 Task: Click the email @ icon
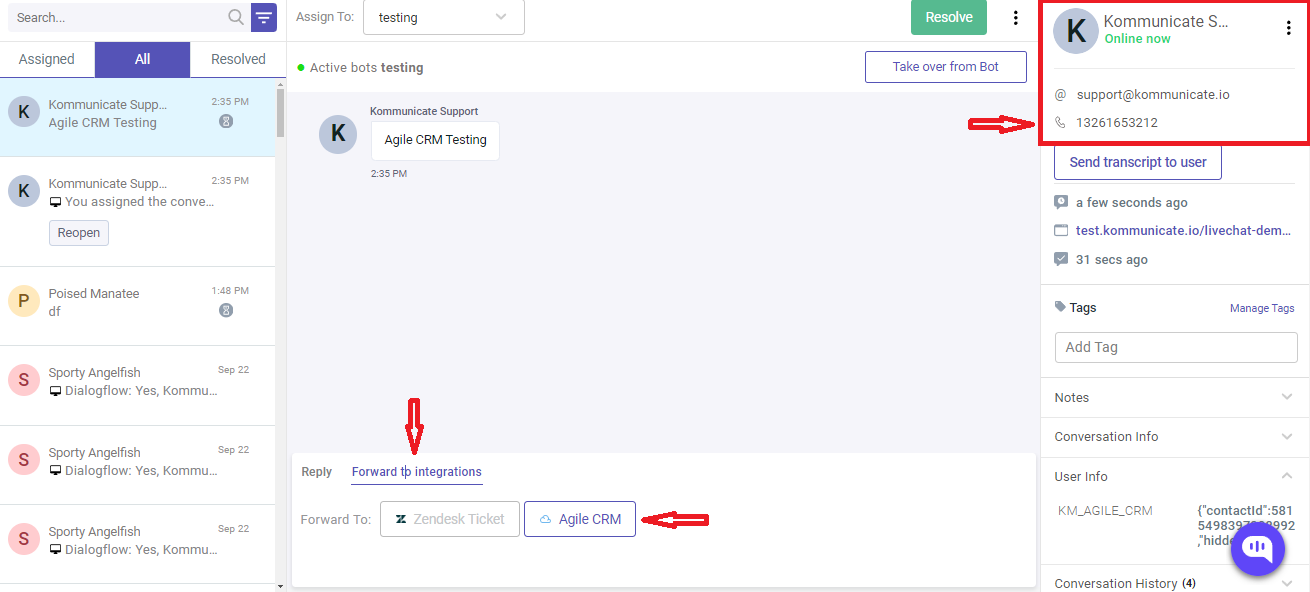[1060, 95]
